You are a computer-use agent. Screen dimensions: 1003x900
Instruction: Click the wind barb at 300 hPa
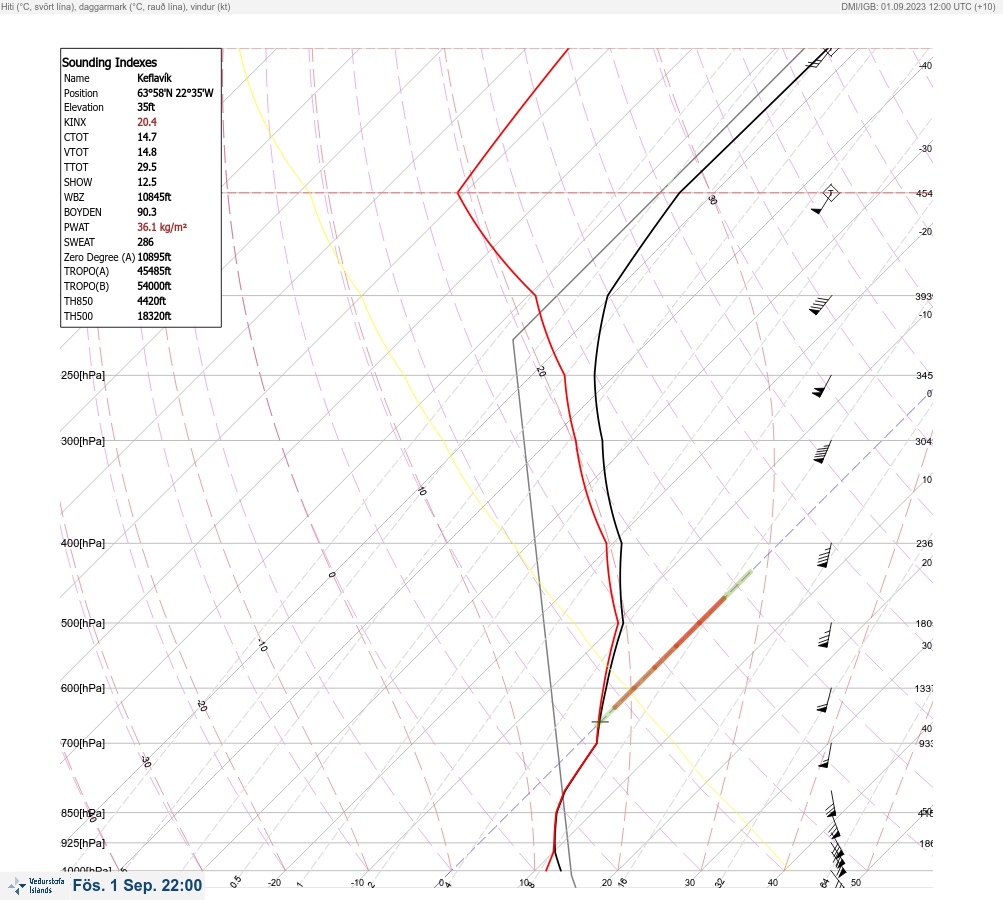click(x=822, y=452)
